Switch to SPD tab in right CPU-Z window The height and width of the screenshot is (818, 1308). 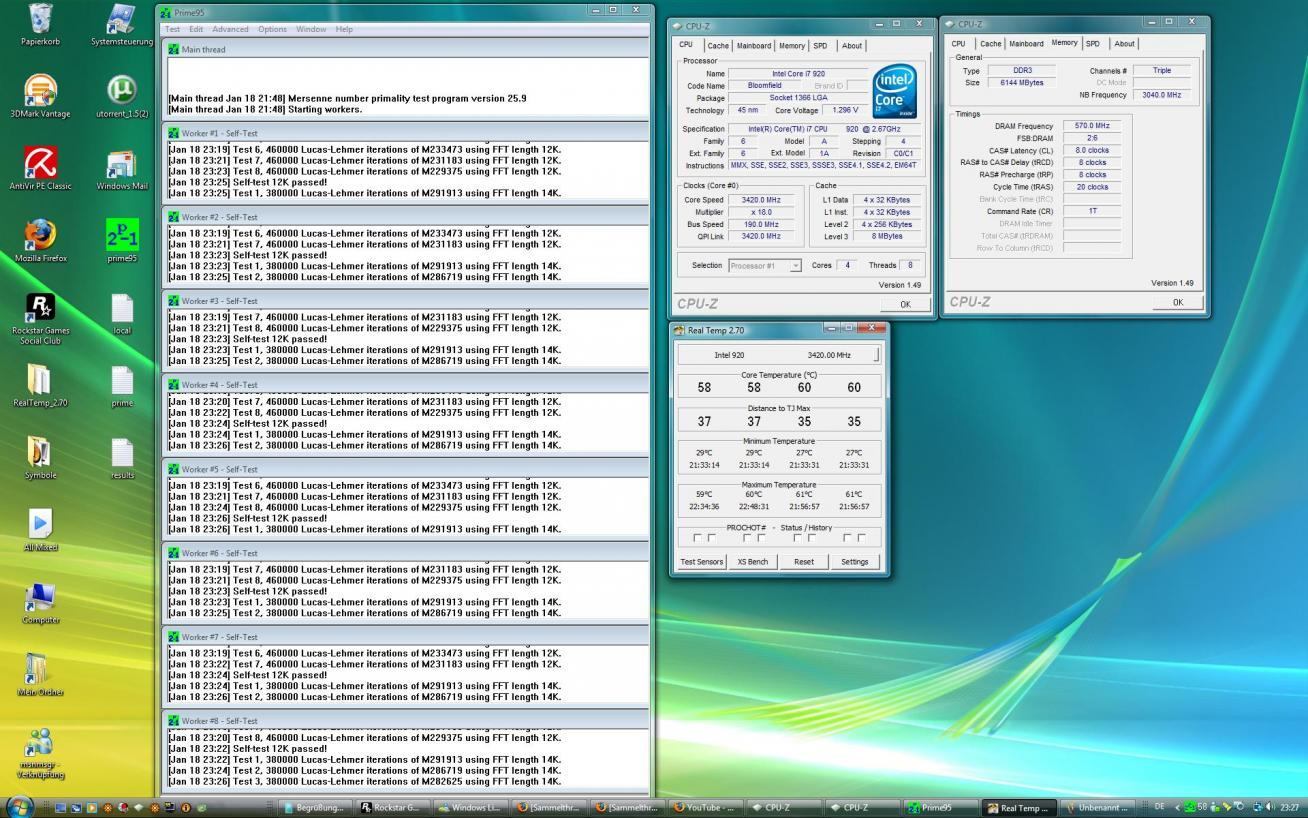[x=1093, y=44]
